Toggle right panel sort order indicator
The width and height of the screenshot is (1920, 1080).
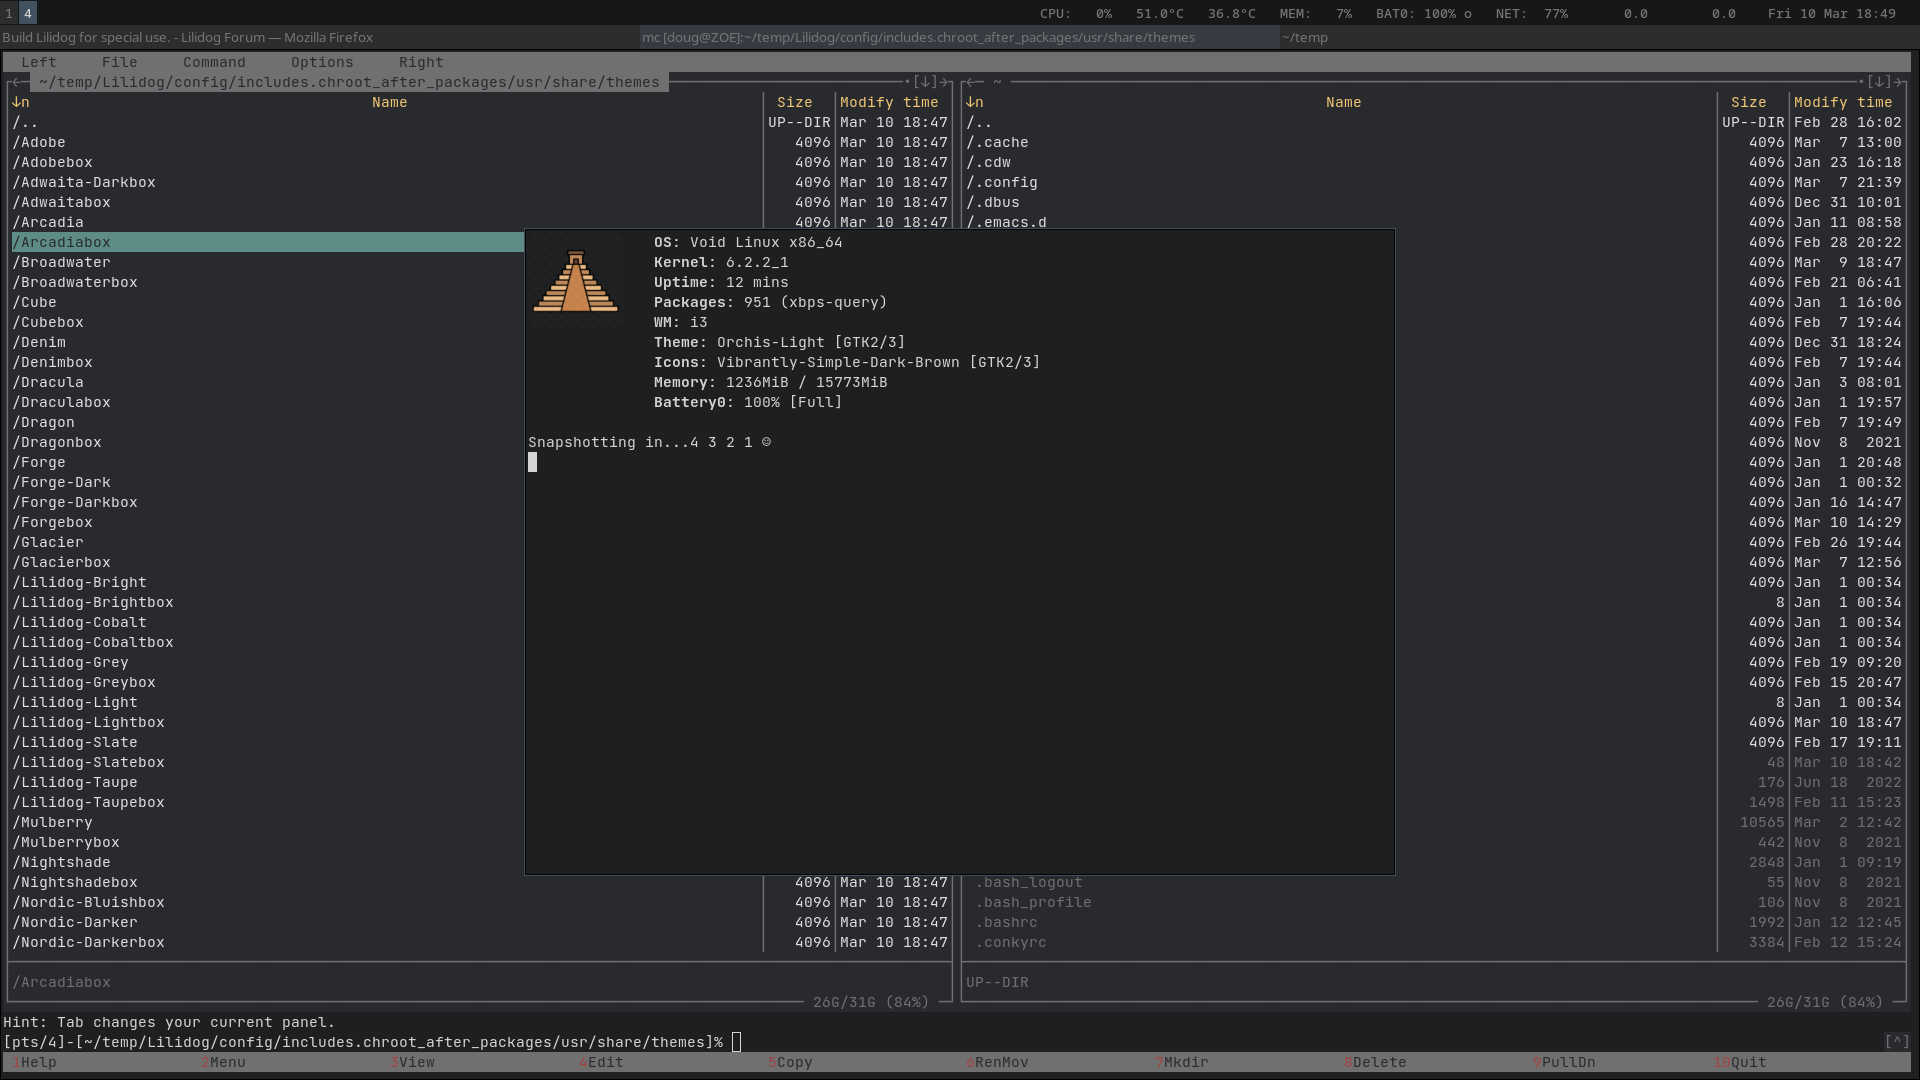[x=974, y=102]
